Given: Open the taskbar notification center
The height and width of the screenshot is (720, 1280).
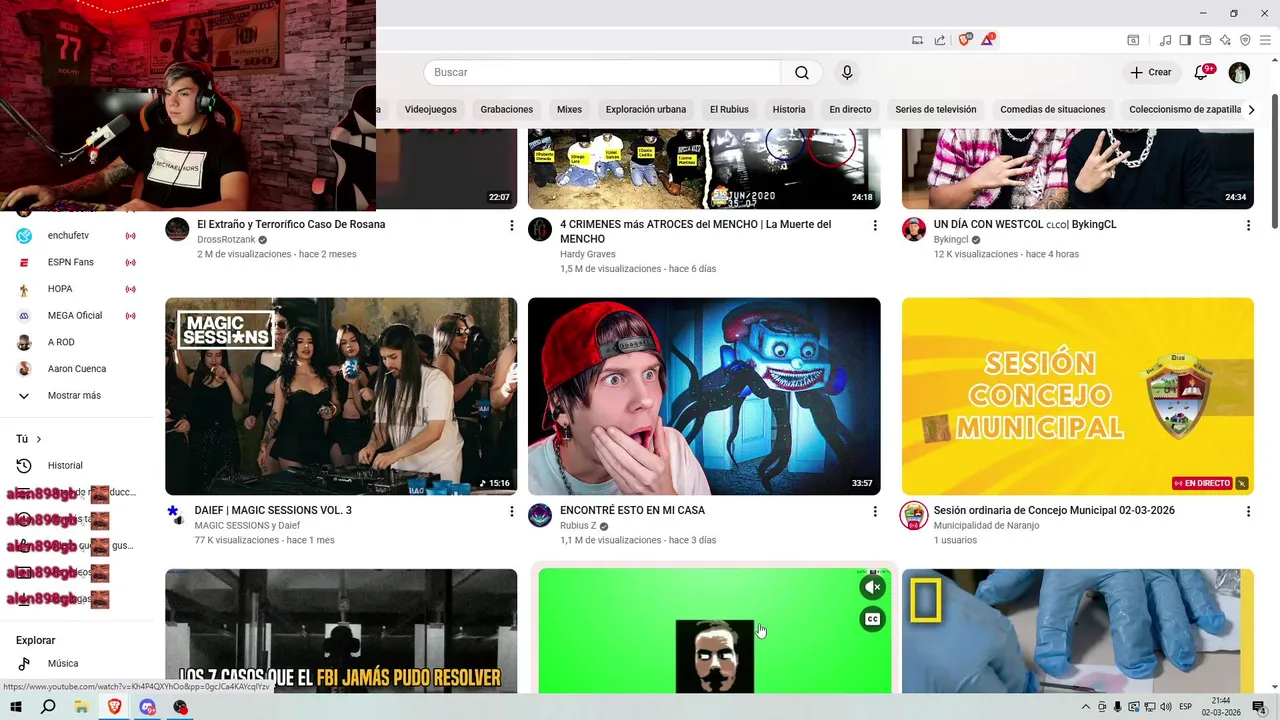Looking at the screenshot, I should (1260, 707).
